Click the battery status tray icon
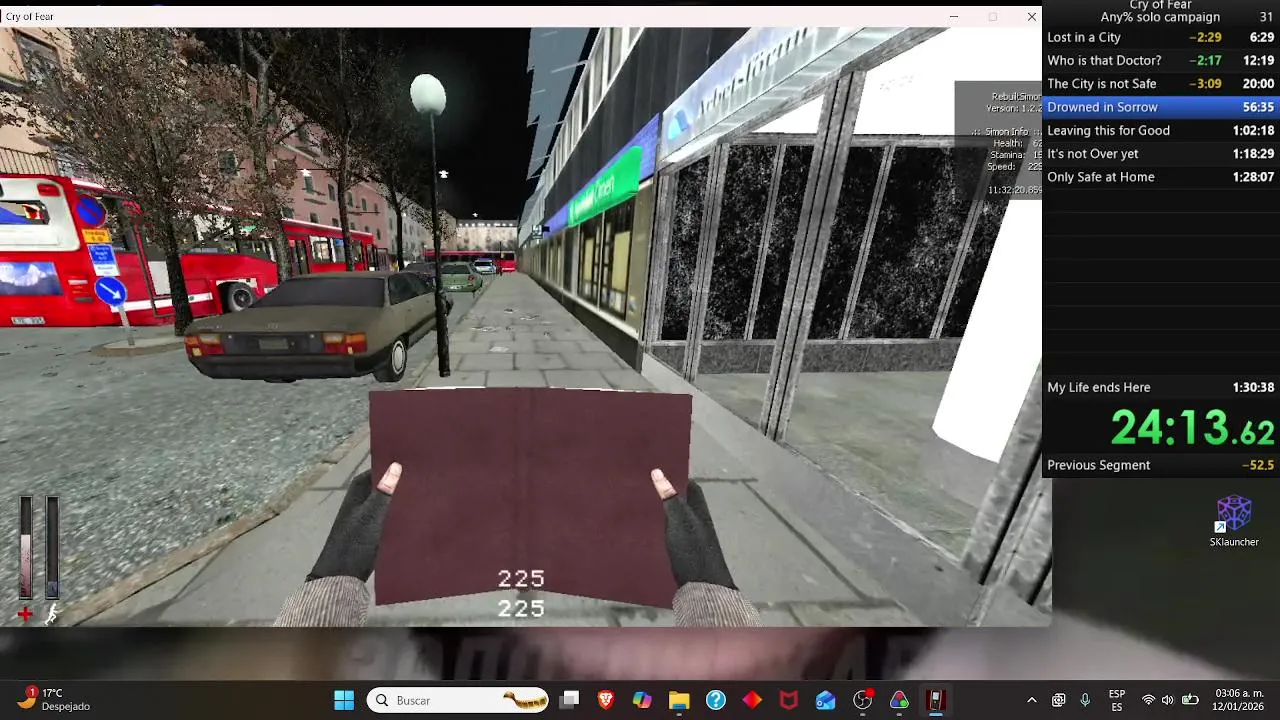 (1190, 700)
